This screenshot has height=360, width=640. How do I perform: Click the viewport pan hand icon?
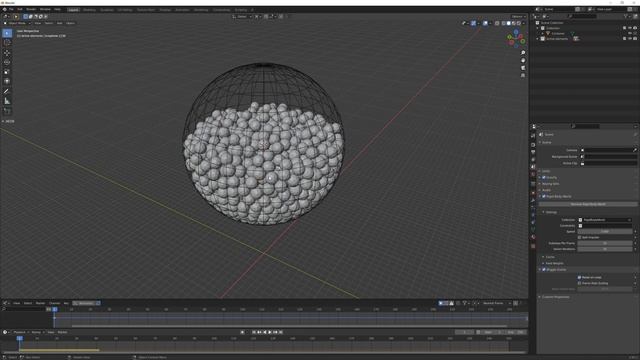click(523, 60)
